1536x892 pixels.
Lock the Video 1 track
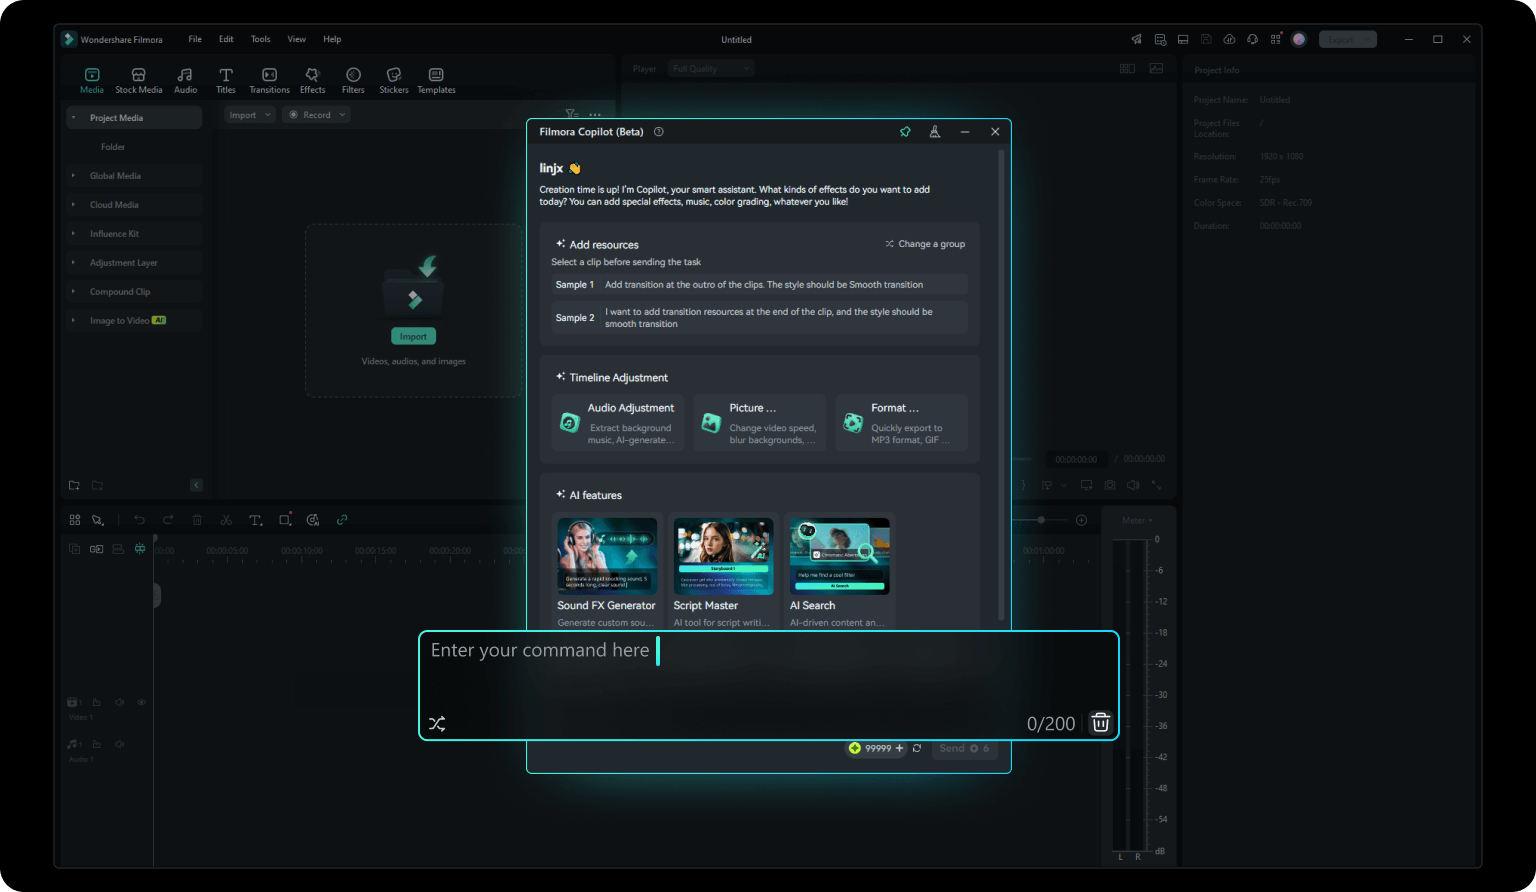pyautogui.click(x=97, y=702)
